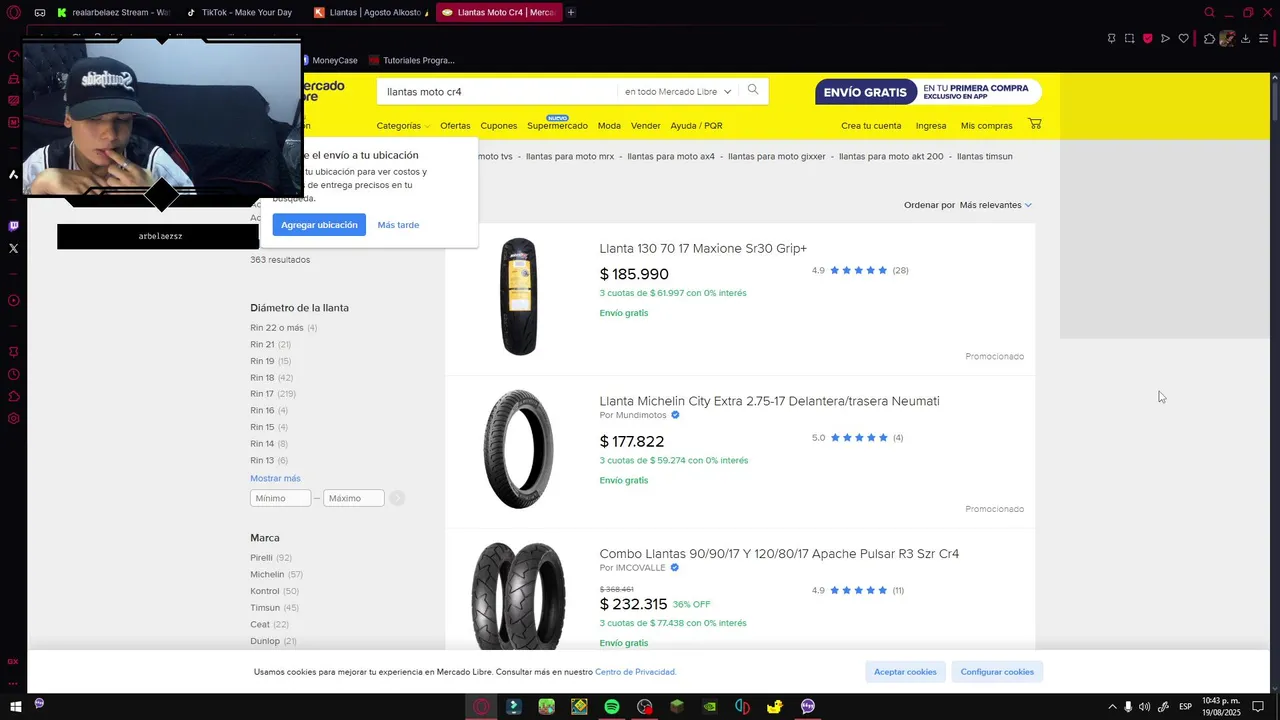Open the Ofertas menu item
The width and height of the screenshot is (1280, 720).
[455, 126]
